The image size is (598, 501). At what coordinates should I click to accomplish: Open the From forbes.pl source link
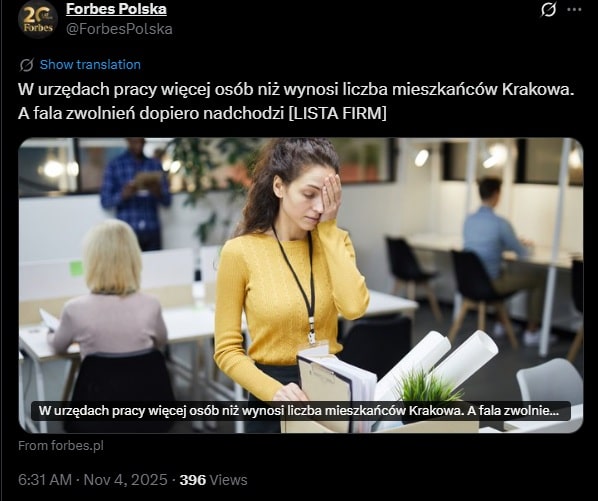[x=61, y=445]
